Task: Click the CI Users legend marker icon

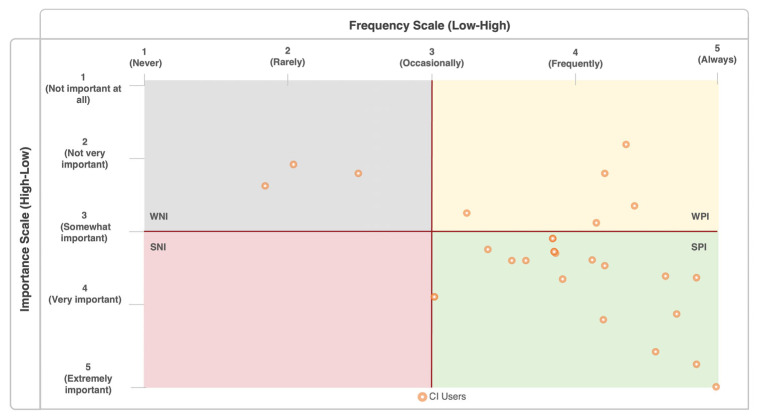Action: 422,397
